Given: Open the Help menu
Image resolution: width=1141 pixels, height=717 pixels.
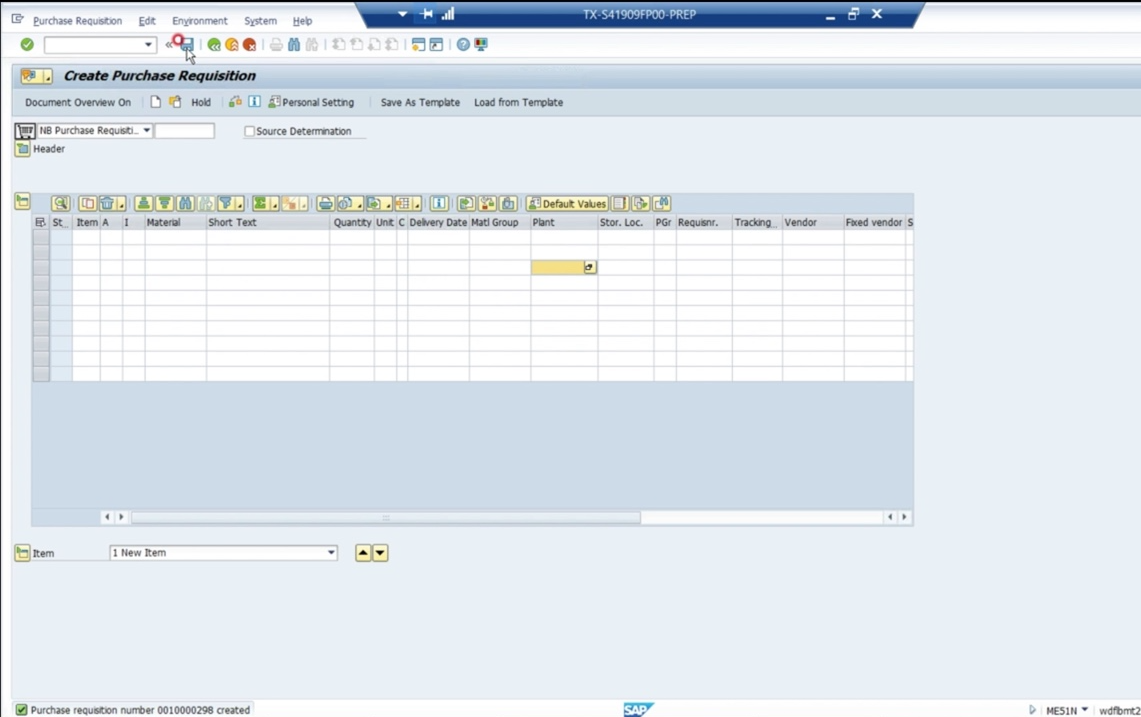Looking at the screenshot, I should pos(302,20).
